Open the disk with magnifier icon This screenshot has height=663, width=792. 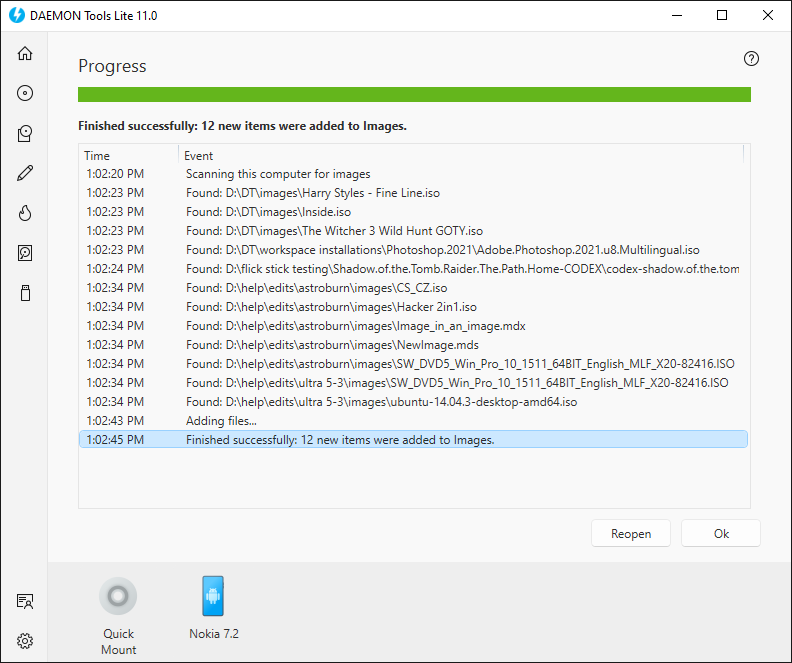(x=25, y=253)
